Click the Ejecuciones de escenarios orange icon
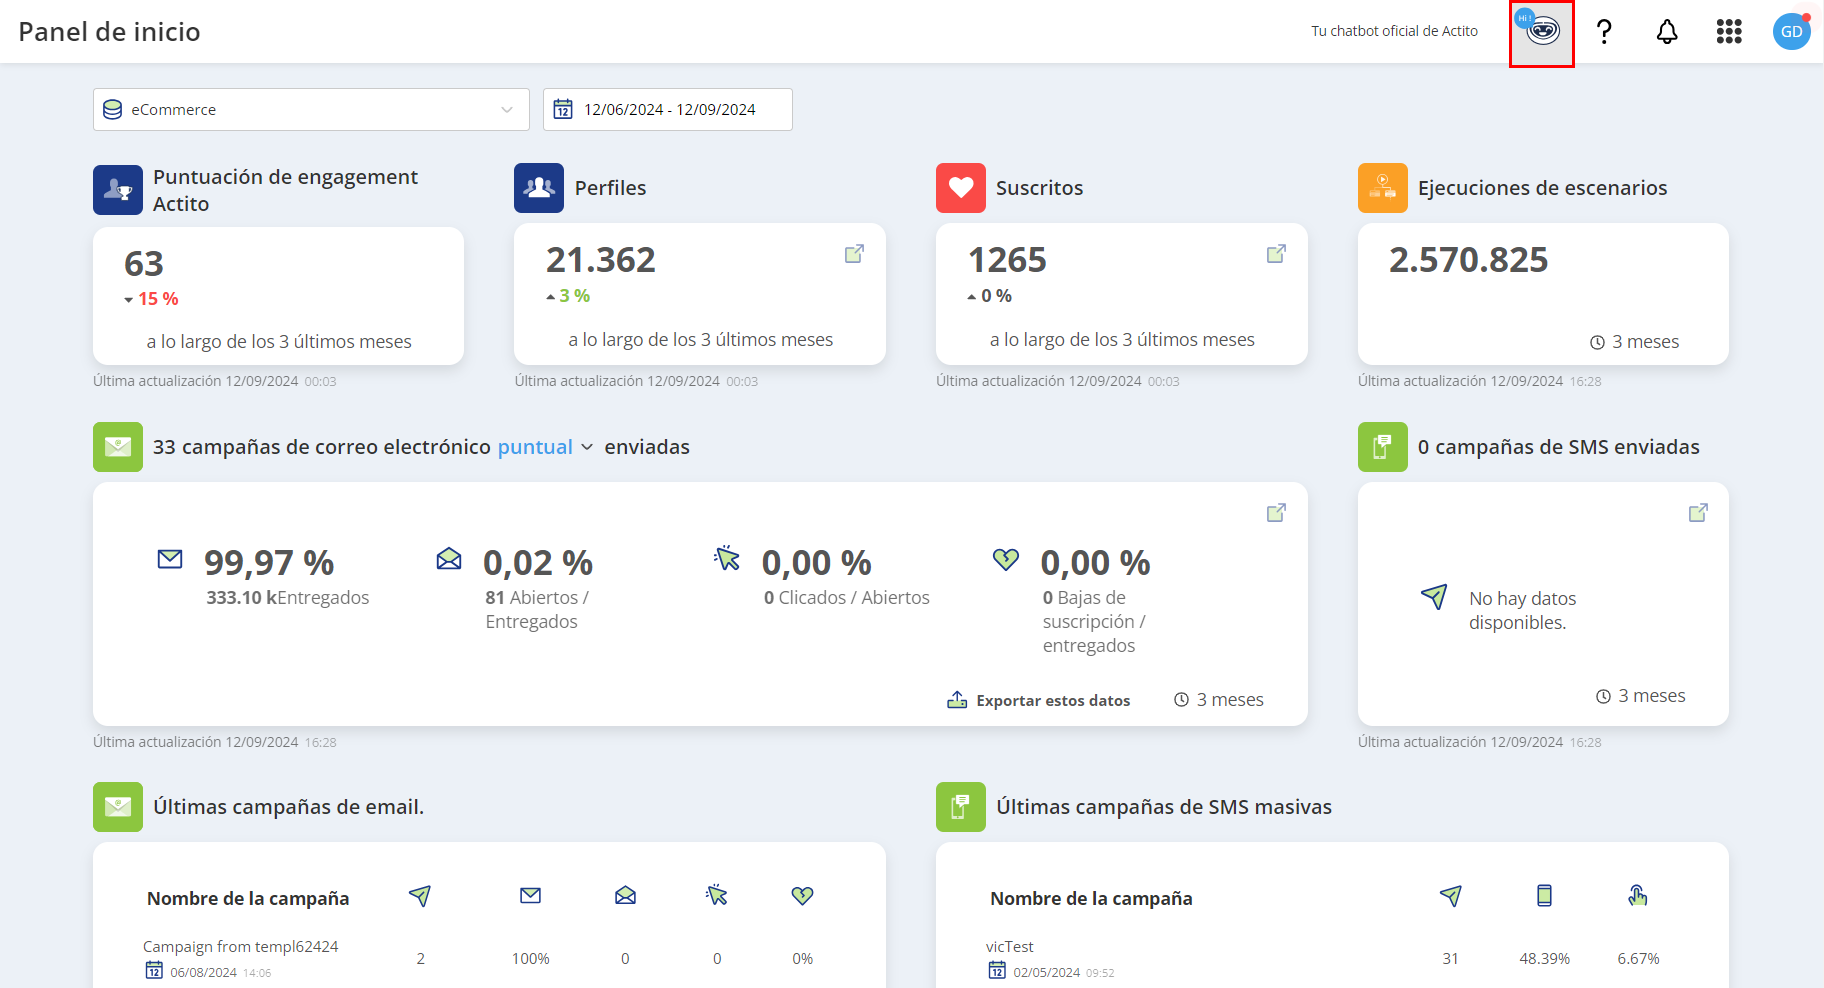 pos(1383,188)
